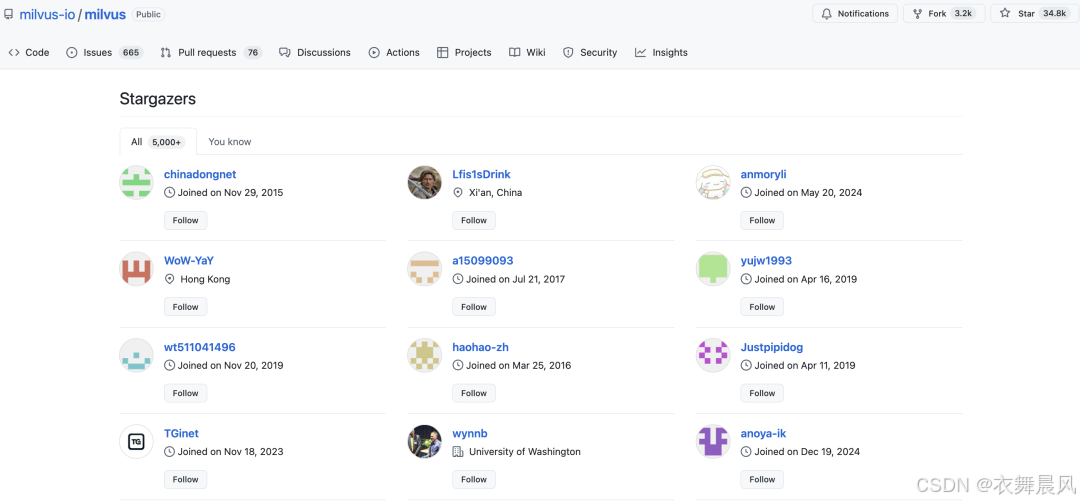Open wynnb's profile photo
The image size is (1080, 502).
point(424,441)
